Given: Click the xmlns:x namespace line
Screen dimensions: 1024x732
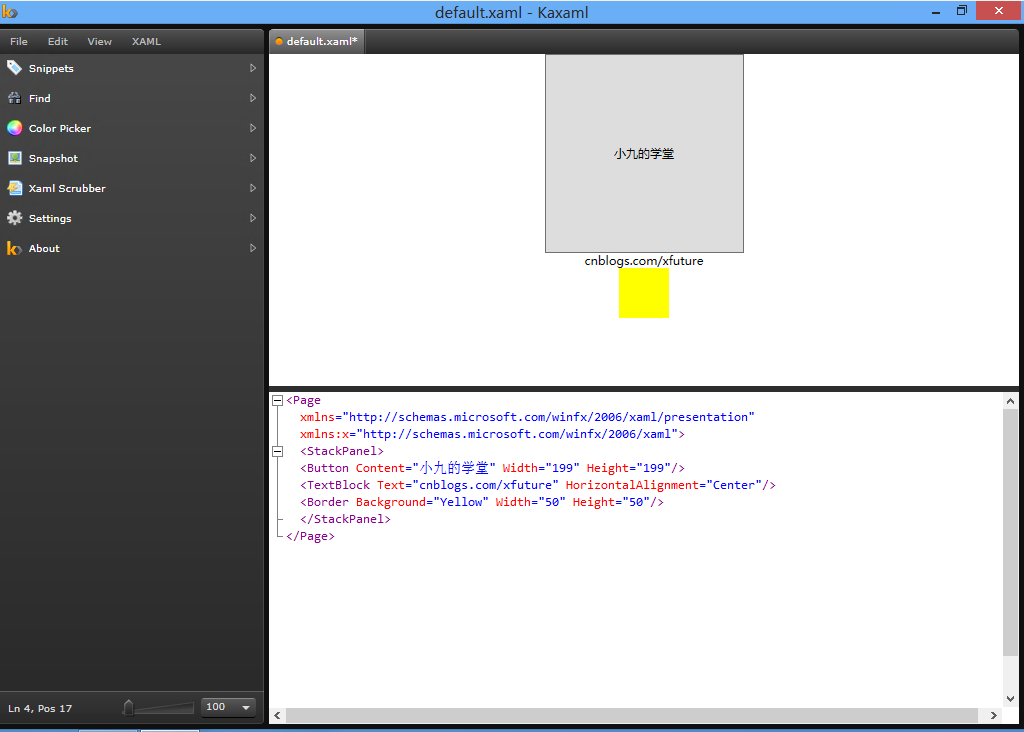Looking at the screenshot, I should (x=492, y=434).
